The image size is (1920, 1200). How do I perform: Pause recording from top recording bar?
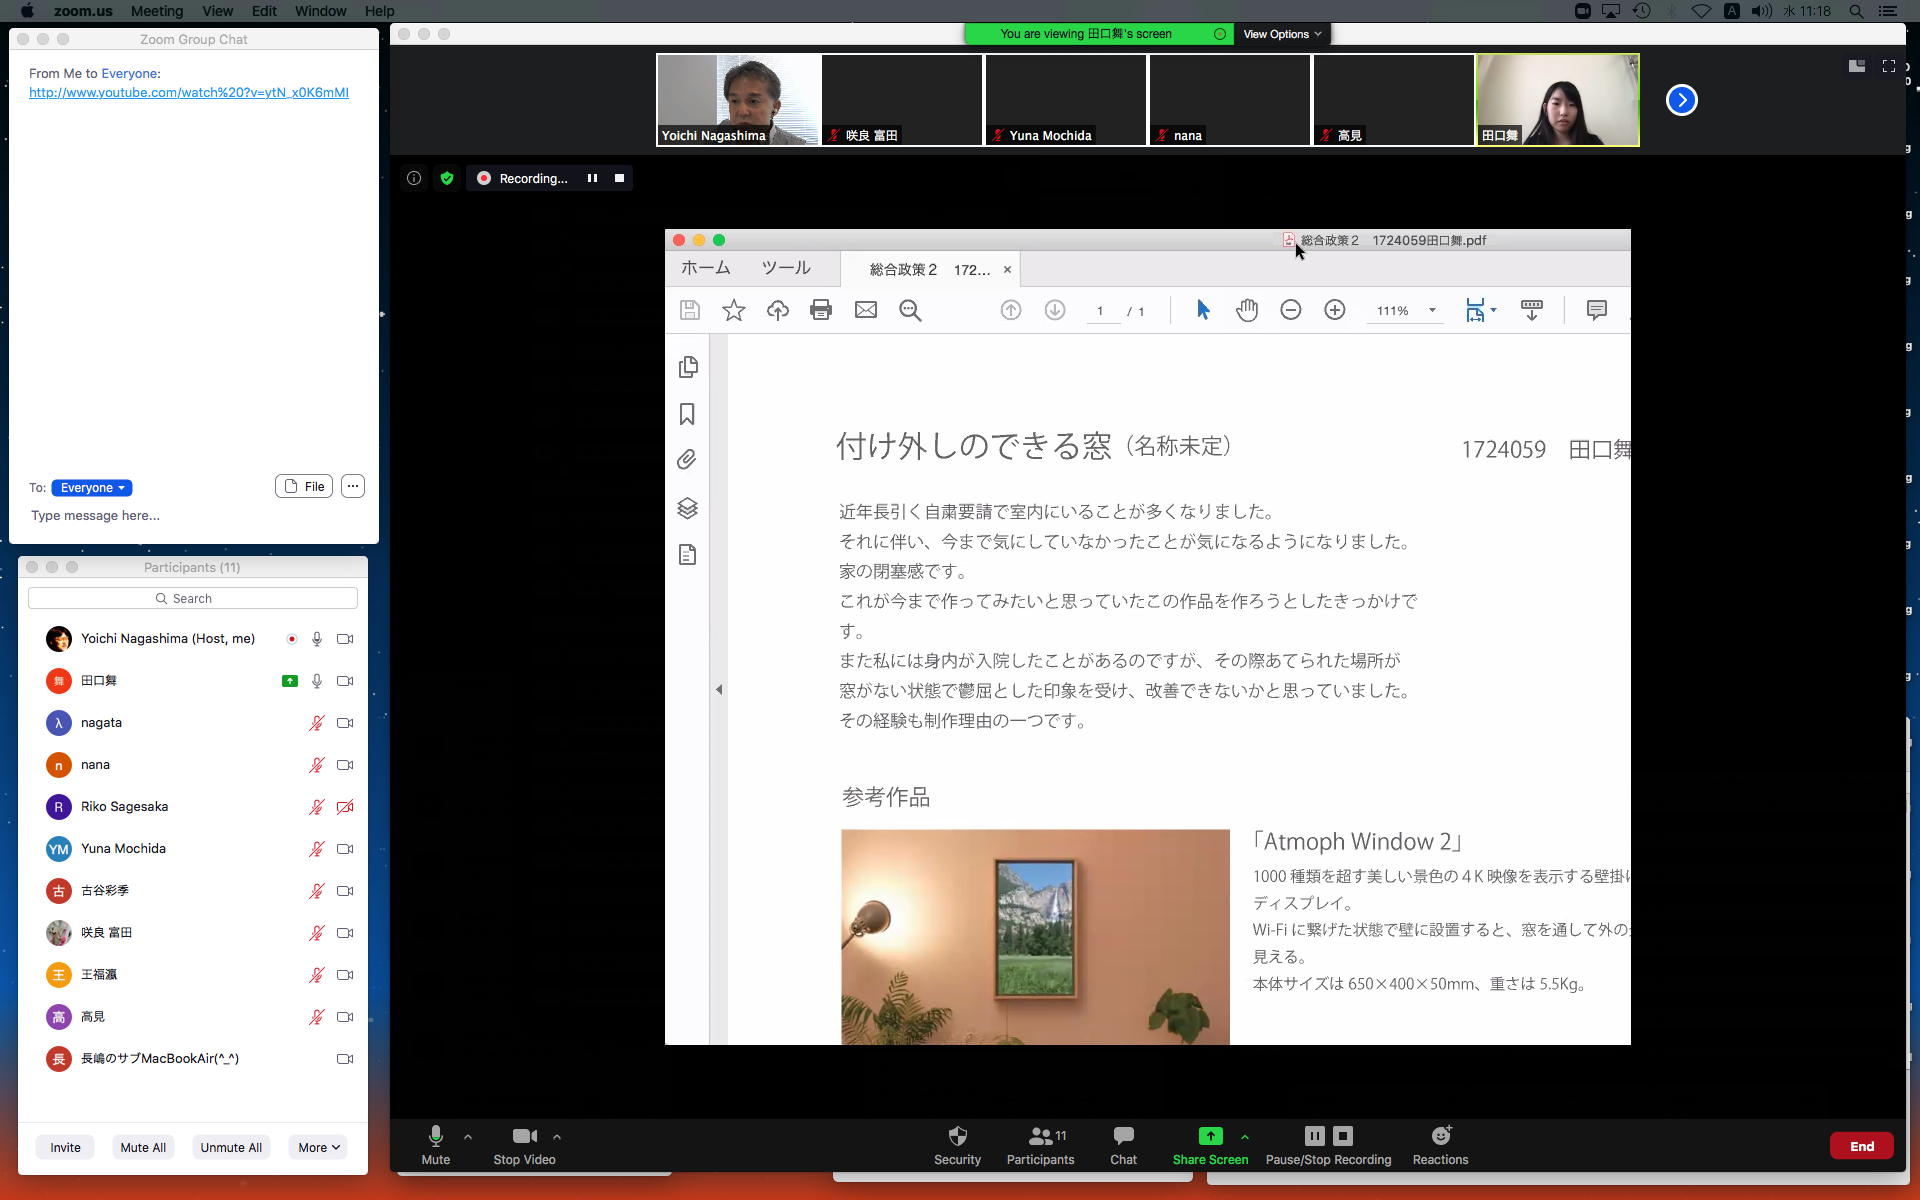pos(592,178)
